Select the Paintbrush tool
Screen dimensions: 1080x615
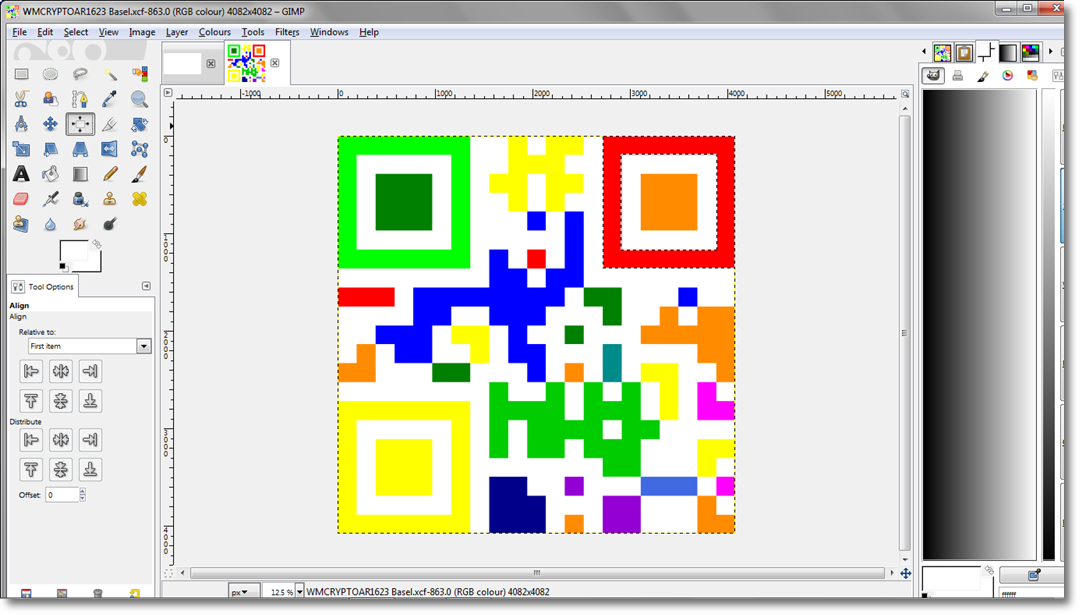tap(140, 174)
